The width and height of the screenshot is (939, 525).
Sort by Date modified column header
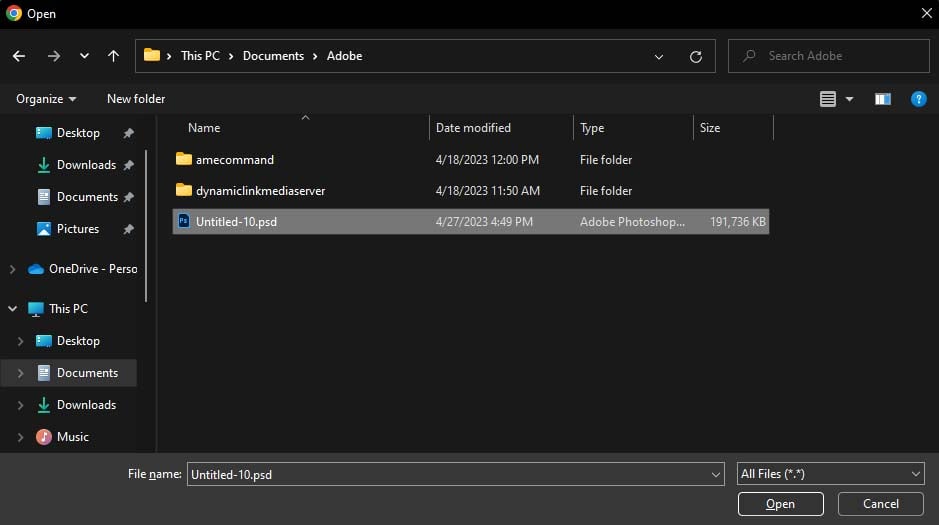(x=473, y=128)
